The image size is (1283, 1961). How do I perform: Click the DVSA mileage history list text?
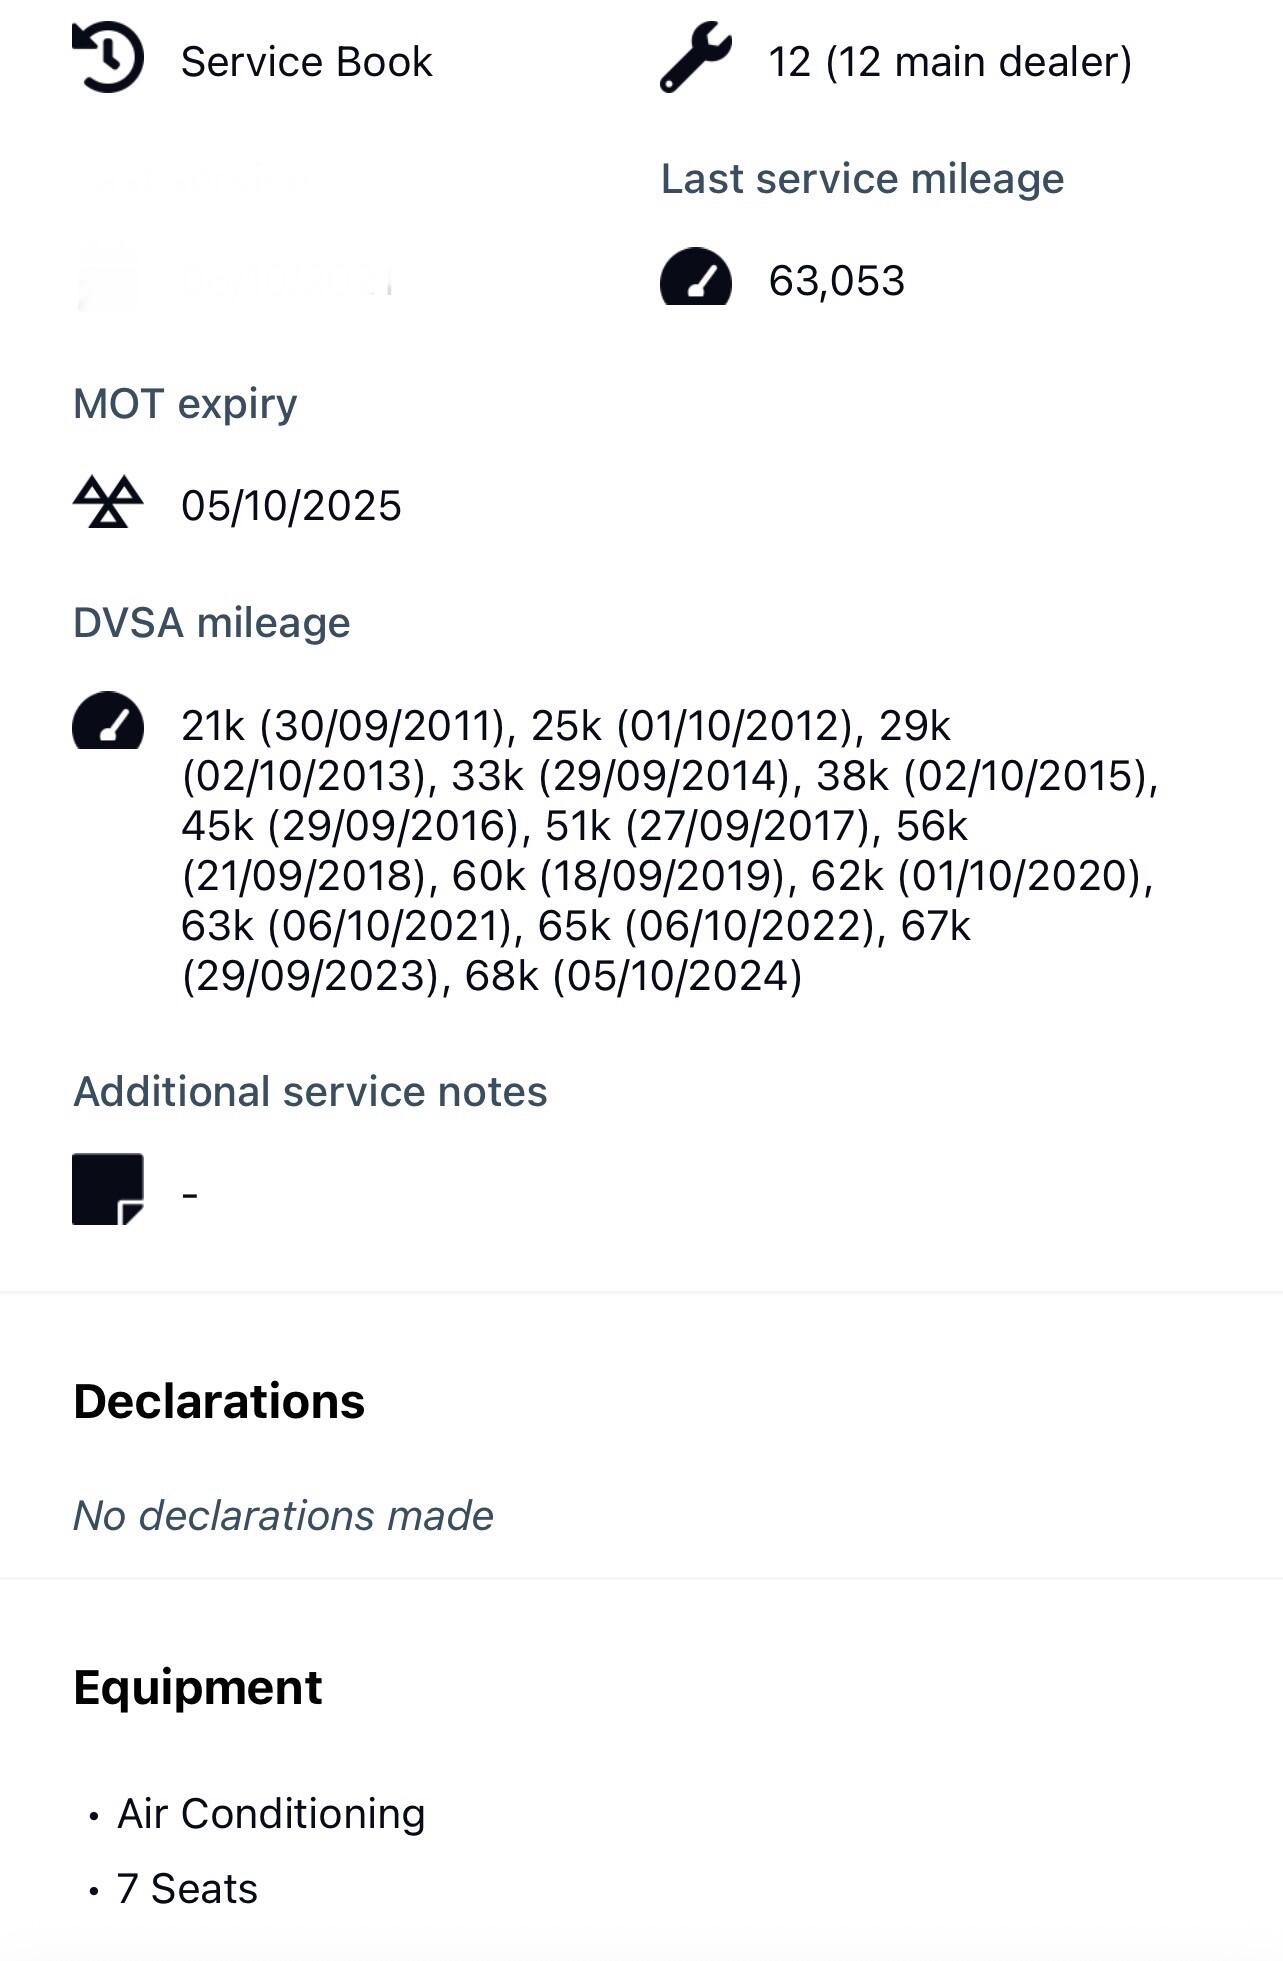click(x=666, y=850)
